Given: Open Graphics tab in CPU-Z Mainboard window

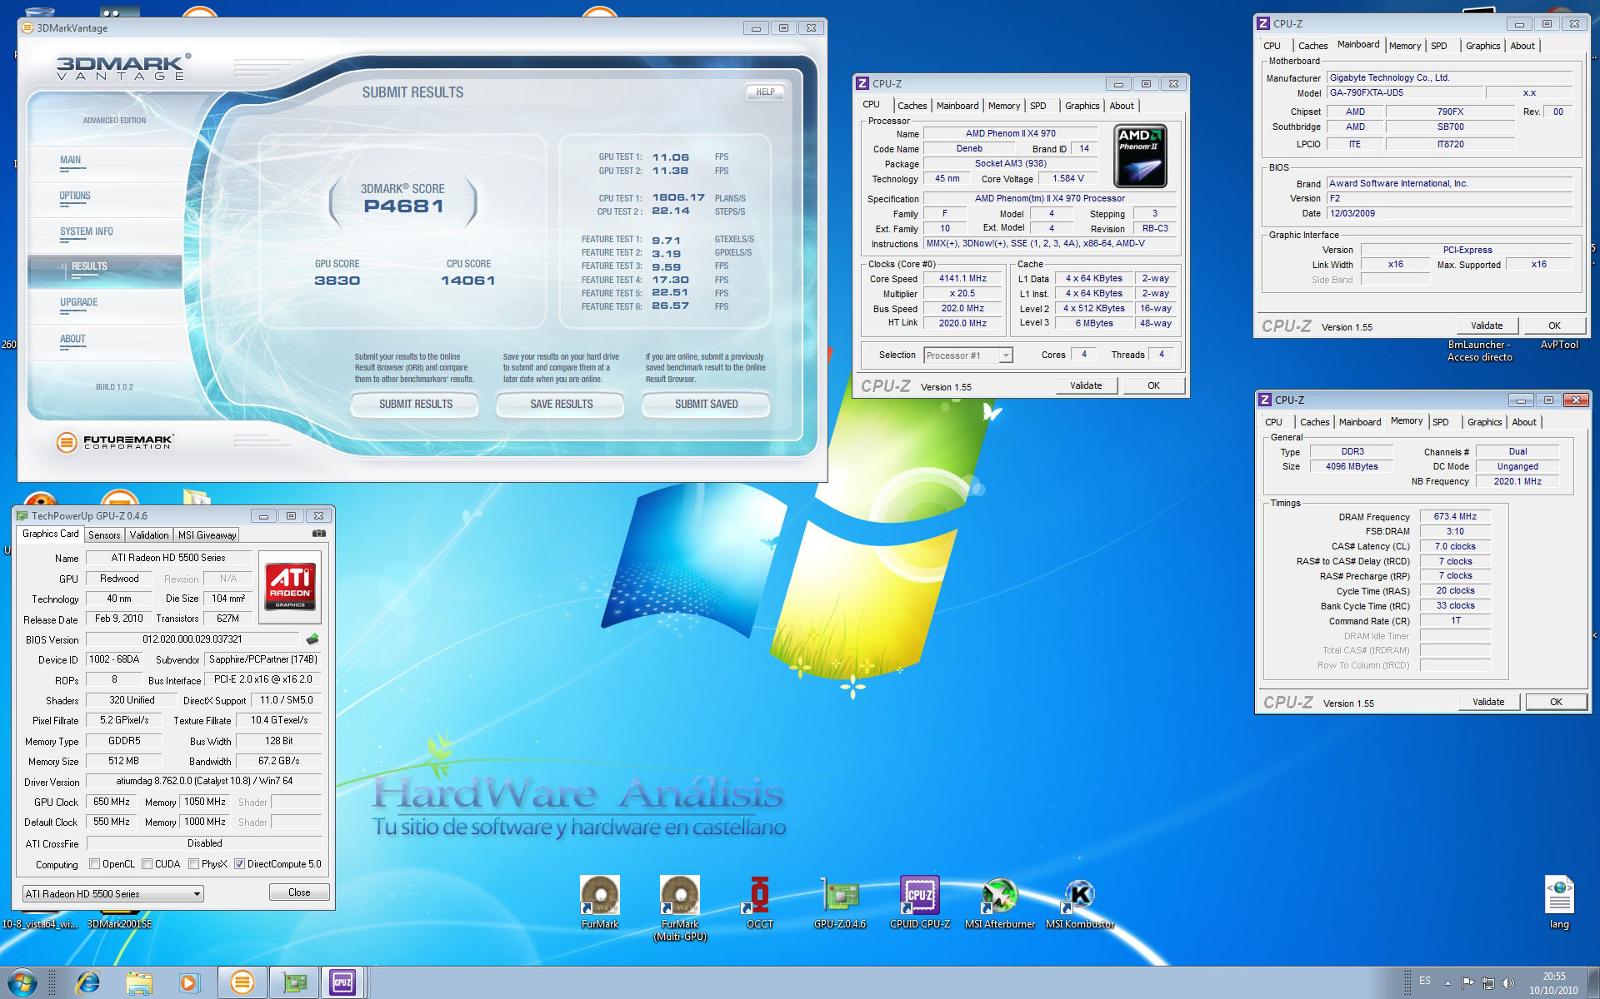Looking at the screenshot, I should pyautogui.click(x=1483, y=46).
